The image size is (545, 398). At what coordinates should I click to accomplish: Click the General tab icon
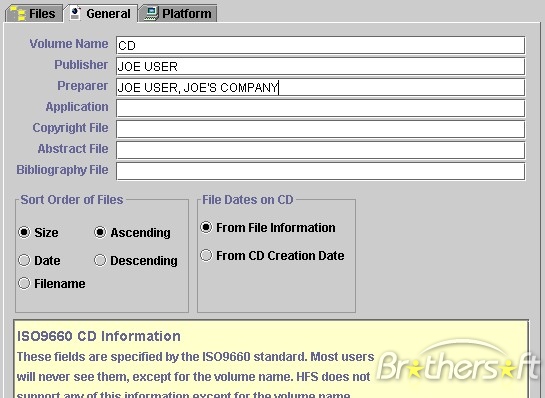[75, 13]
